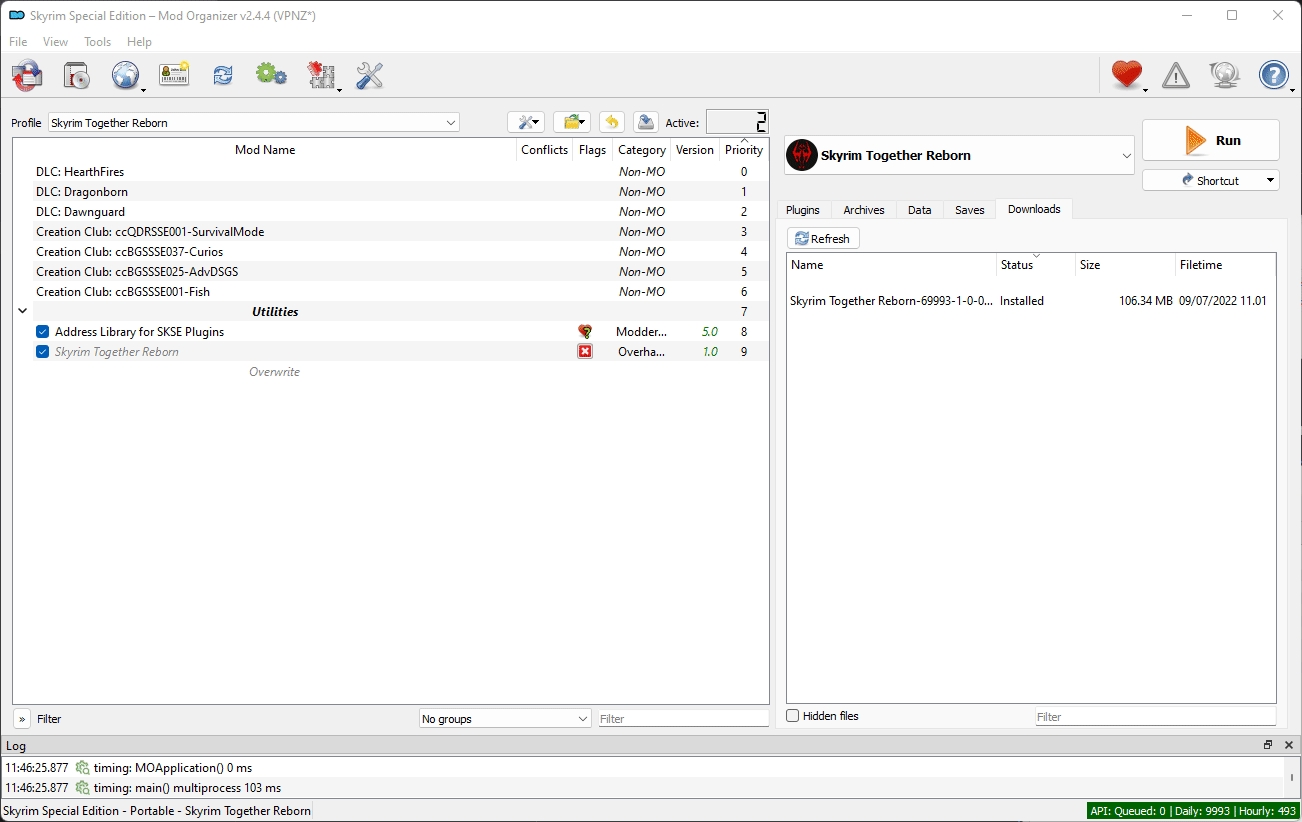The image size is (1302, 822).
Task: Click the mod list Filter text field
Action: point(683,719)
